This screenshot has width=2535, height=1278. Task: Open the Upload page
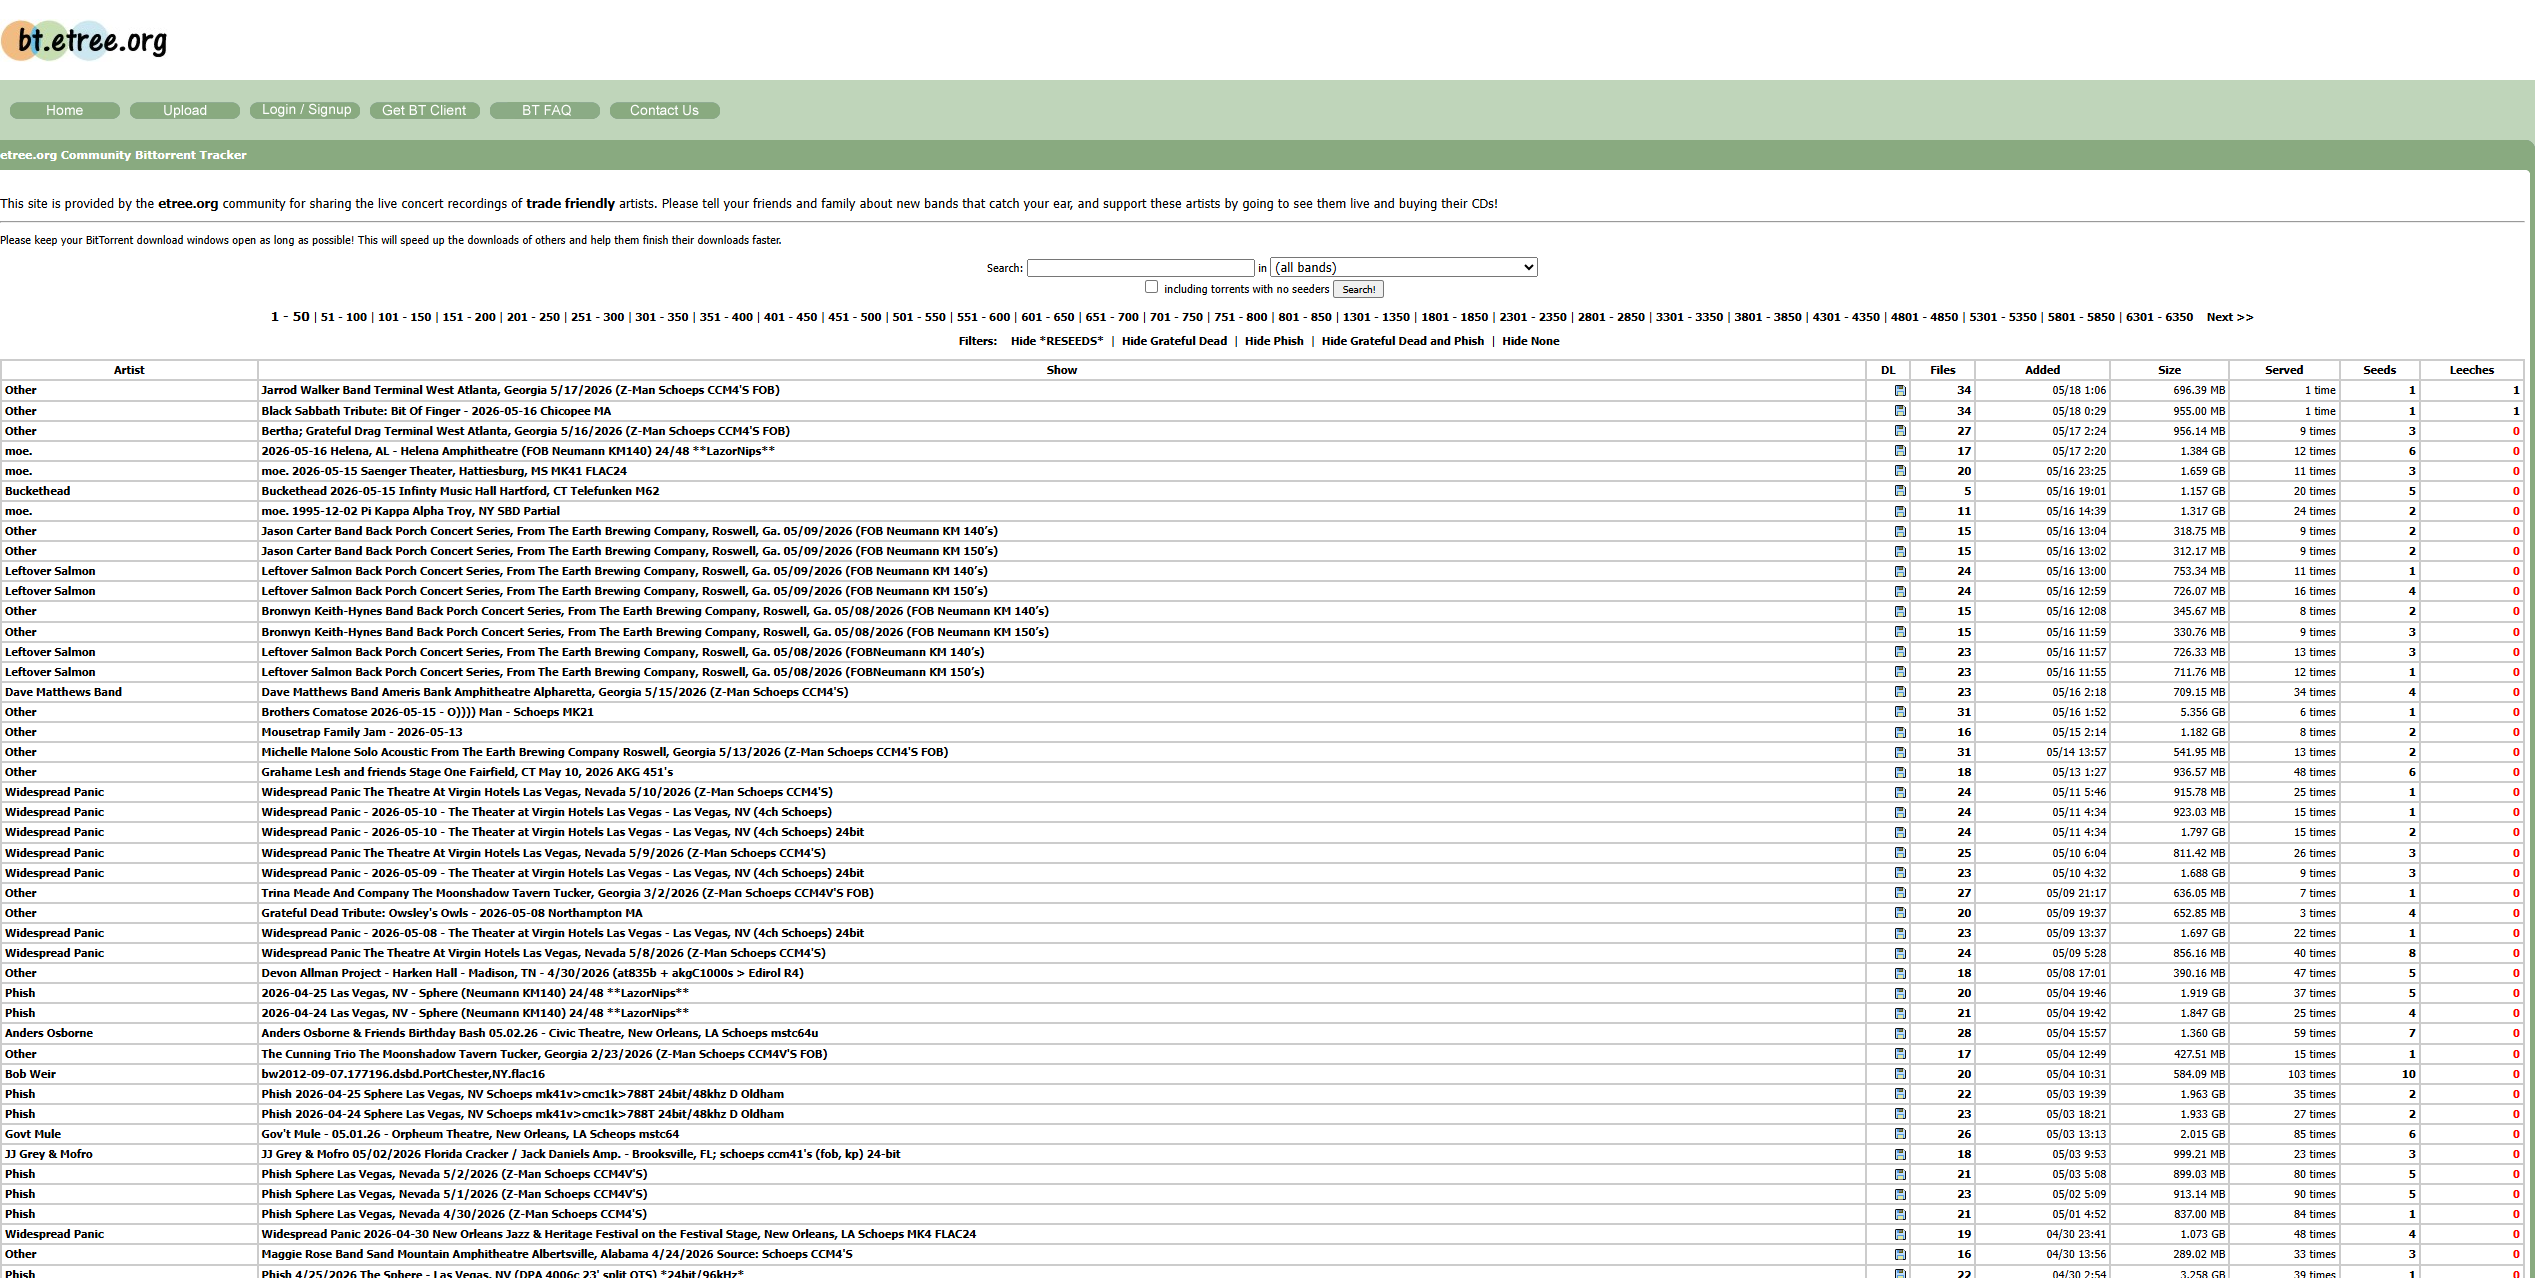click(185, 110)
